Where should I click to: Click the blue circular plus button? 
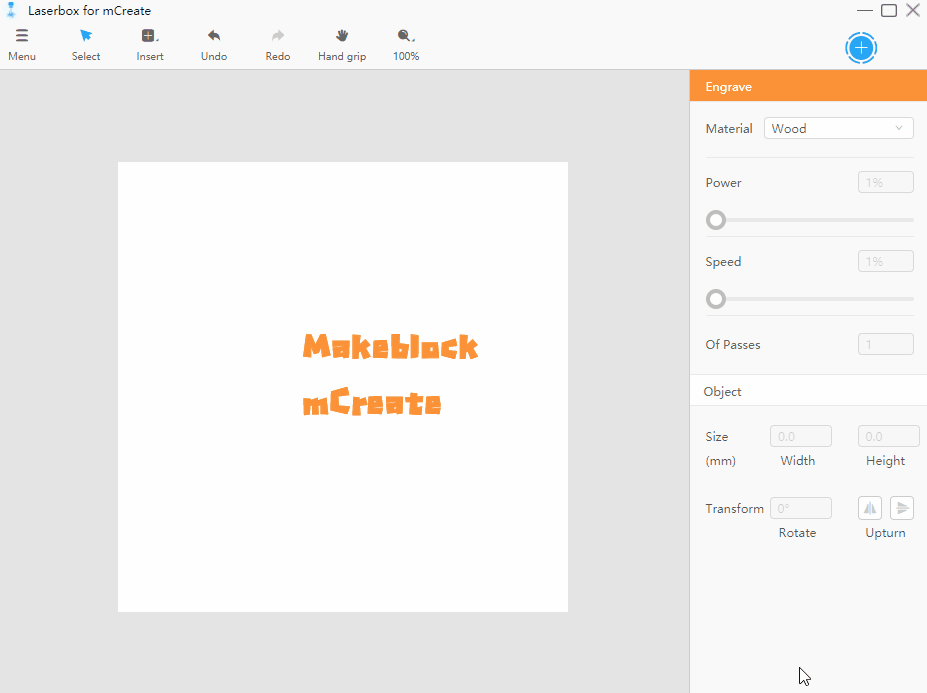pyautogui.click(x=861, y=48)
